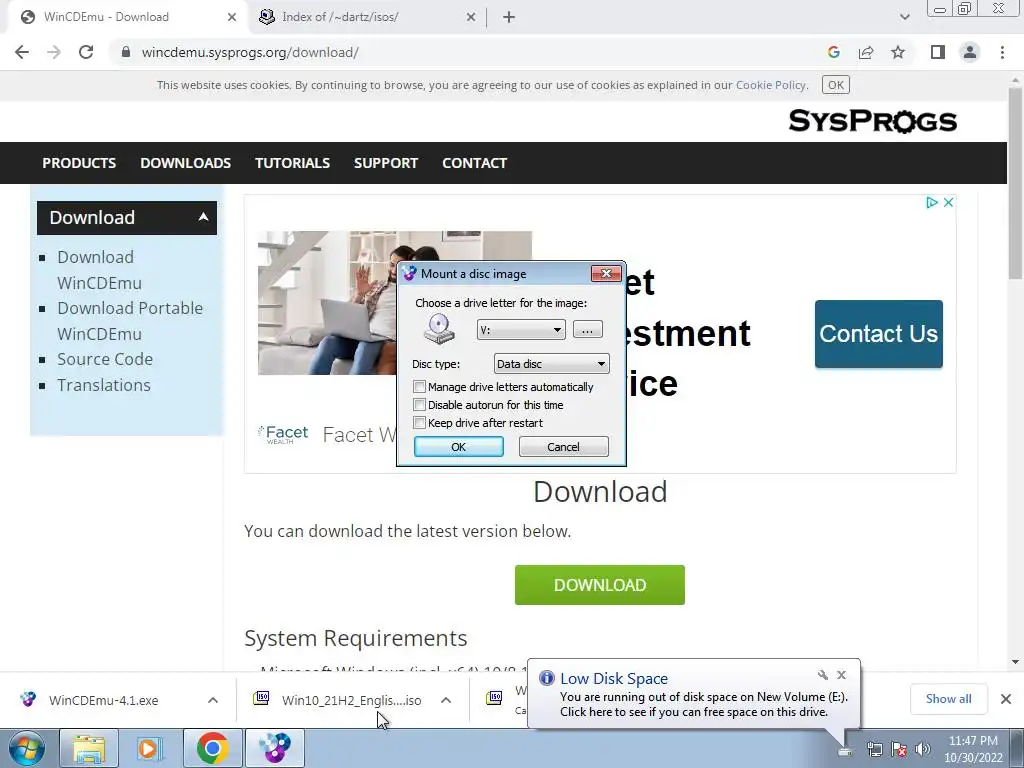The width and height of the screenshot is (1024, 768).
Task: Close the WinCDEmu - Download tab
Action: coord(232,17)
